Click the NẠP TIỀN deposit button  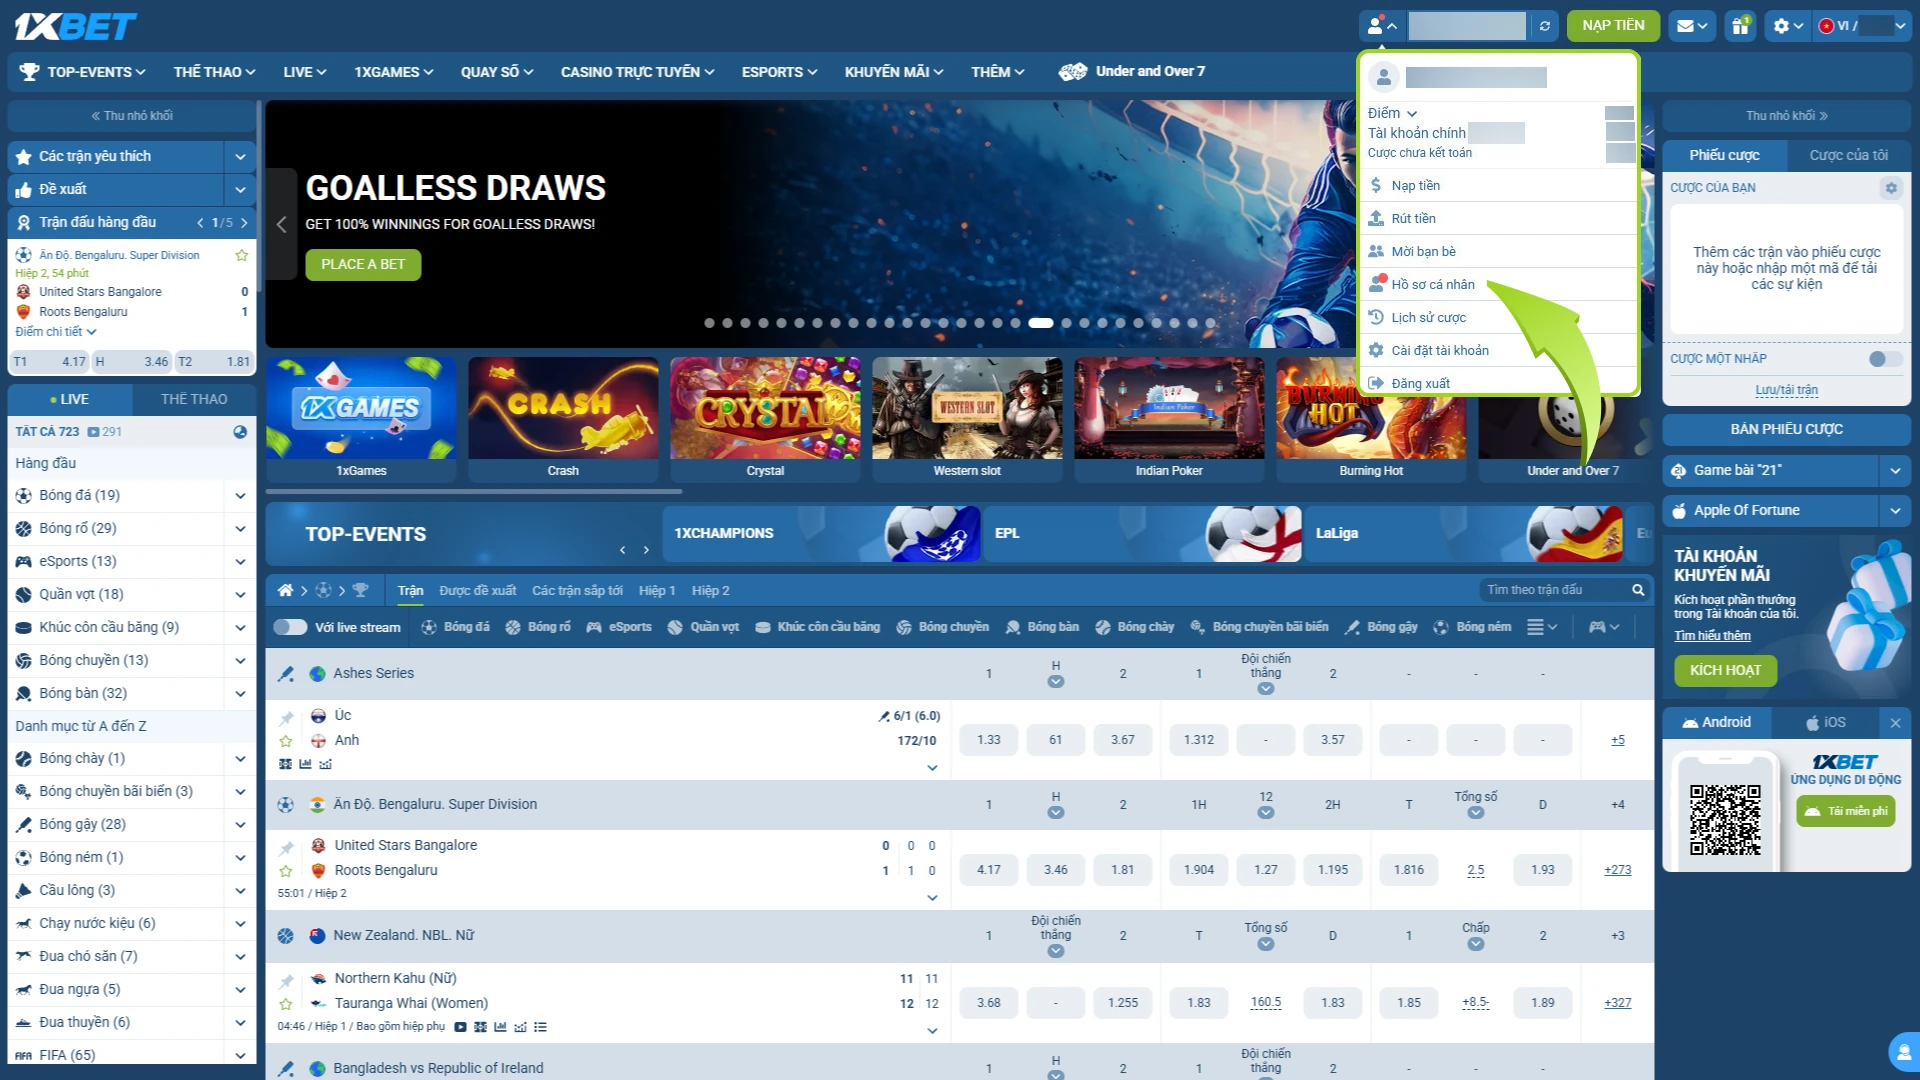coord(1613,26)
